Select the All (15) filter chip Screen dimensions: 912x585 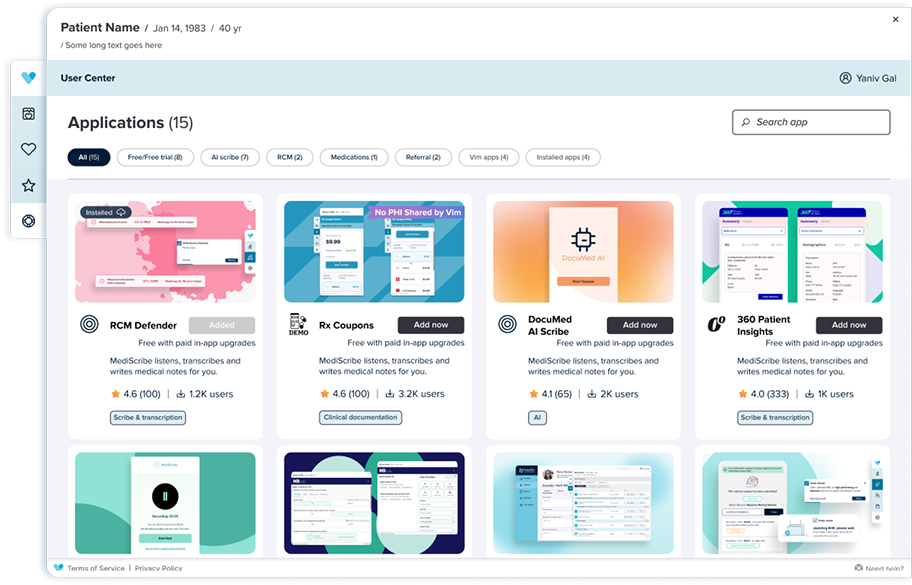pyautogui.click(x=88, y=157)
